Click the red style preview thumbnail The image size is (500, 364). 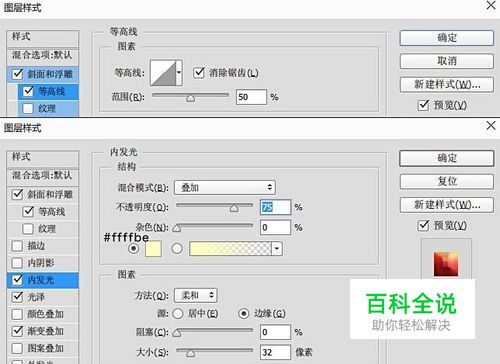coord(446,264)
